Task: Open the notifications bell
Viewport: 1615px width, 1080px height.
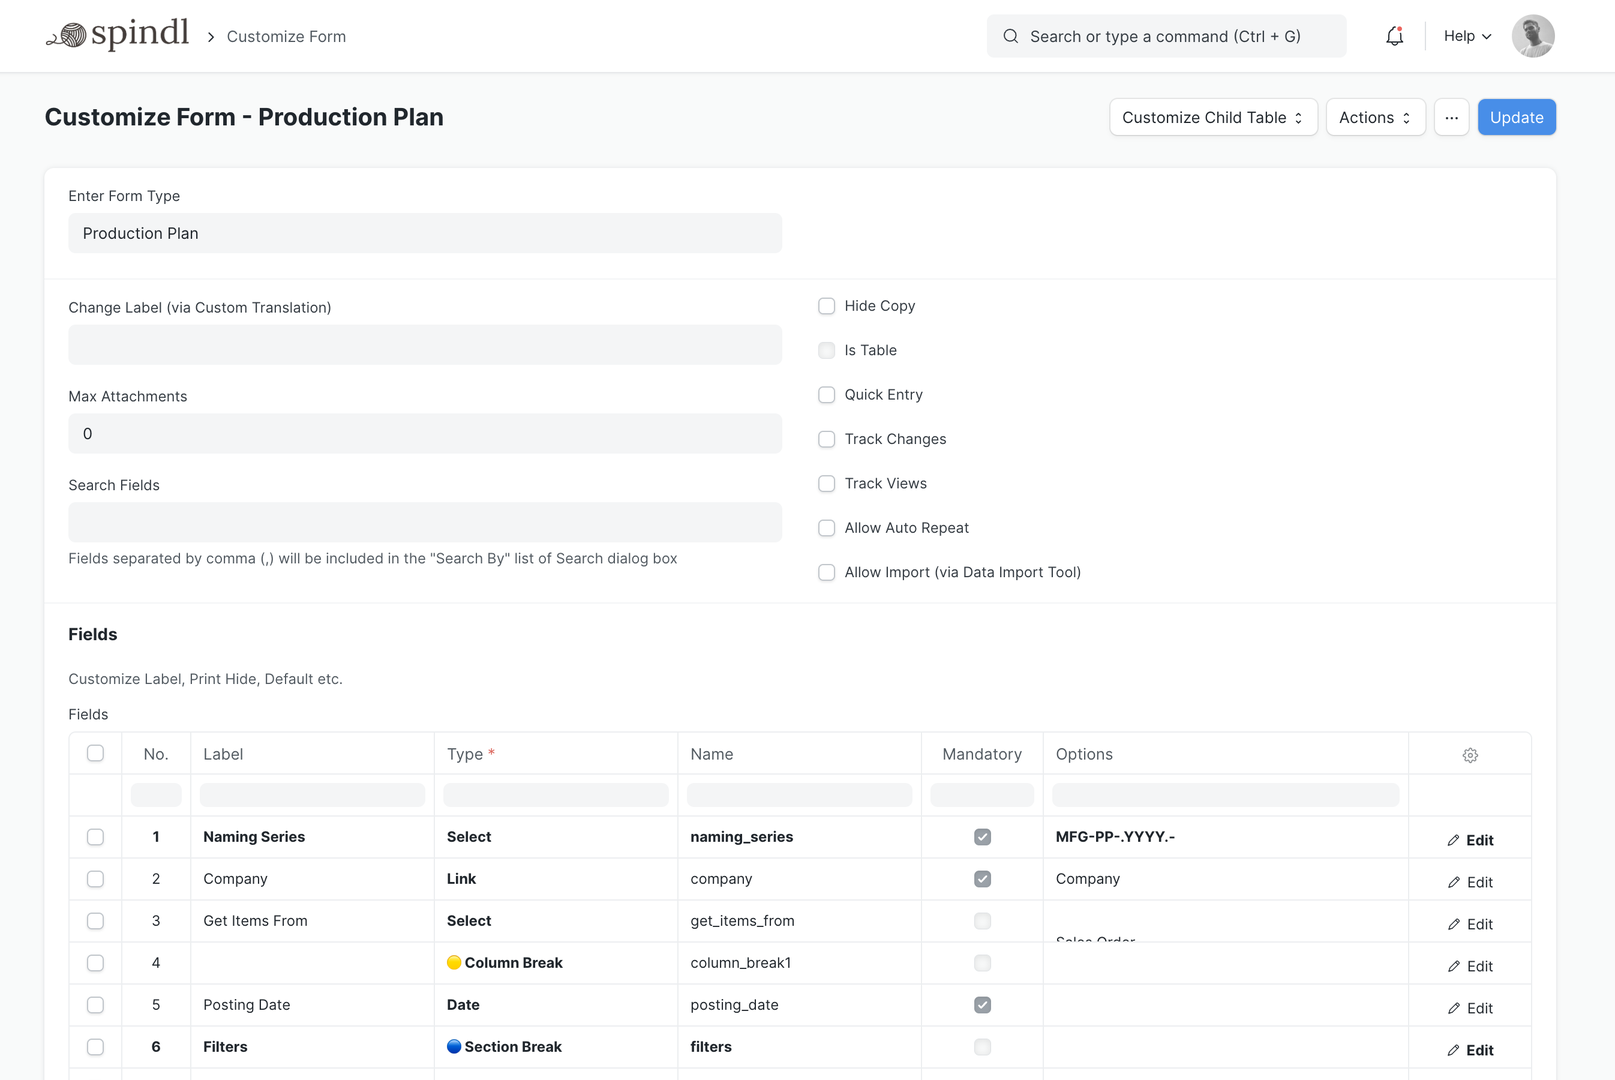Action: (1394, 36)
